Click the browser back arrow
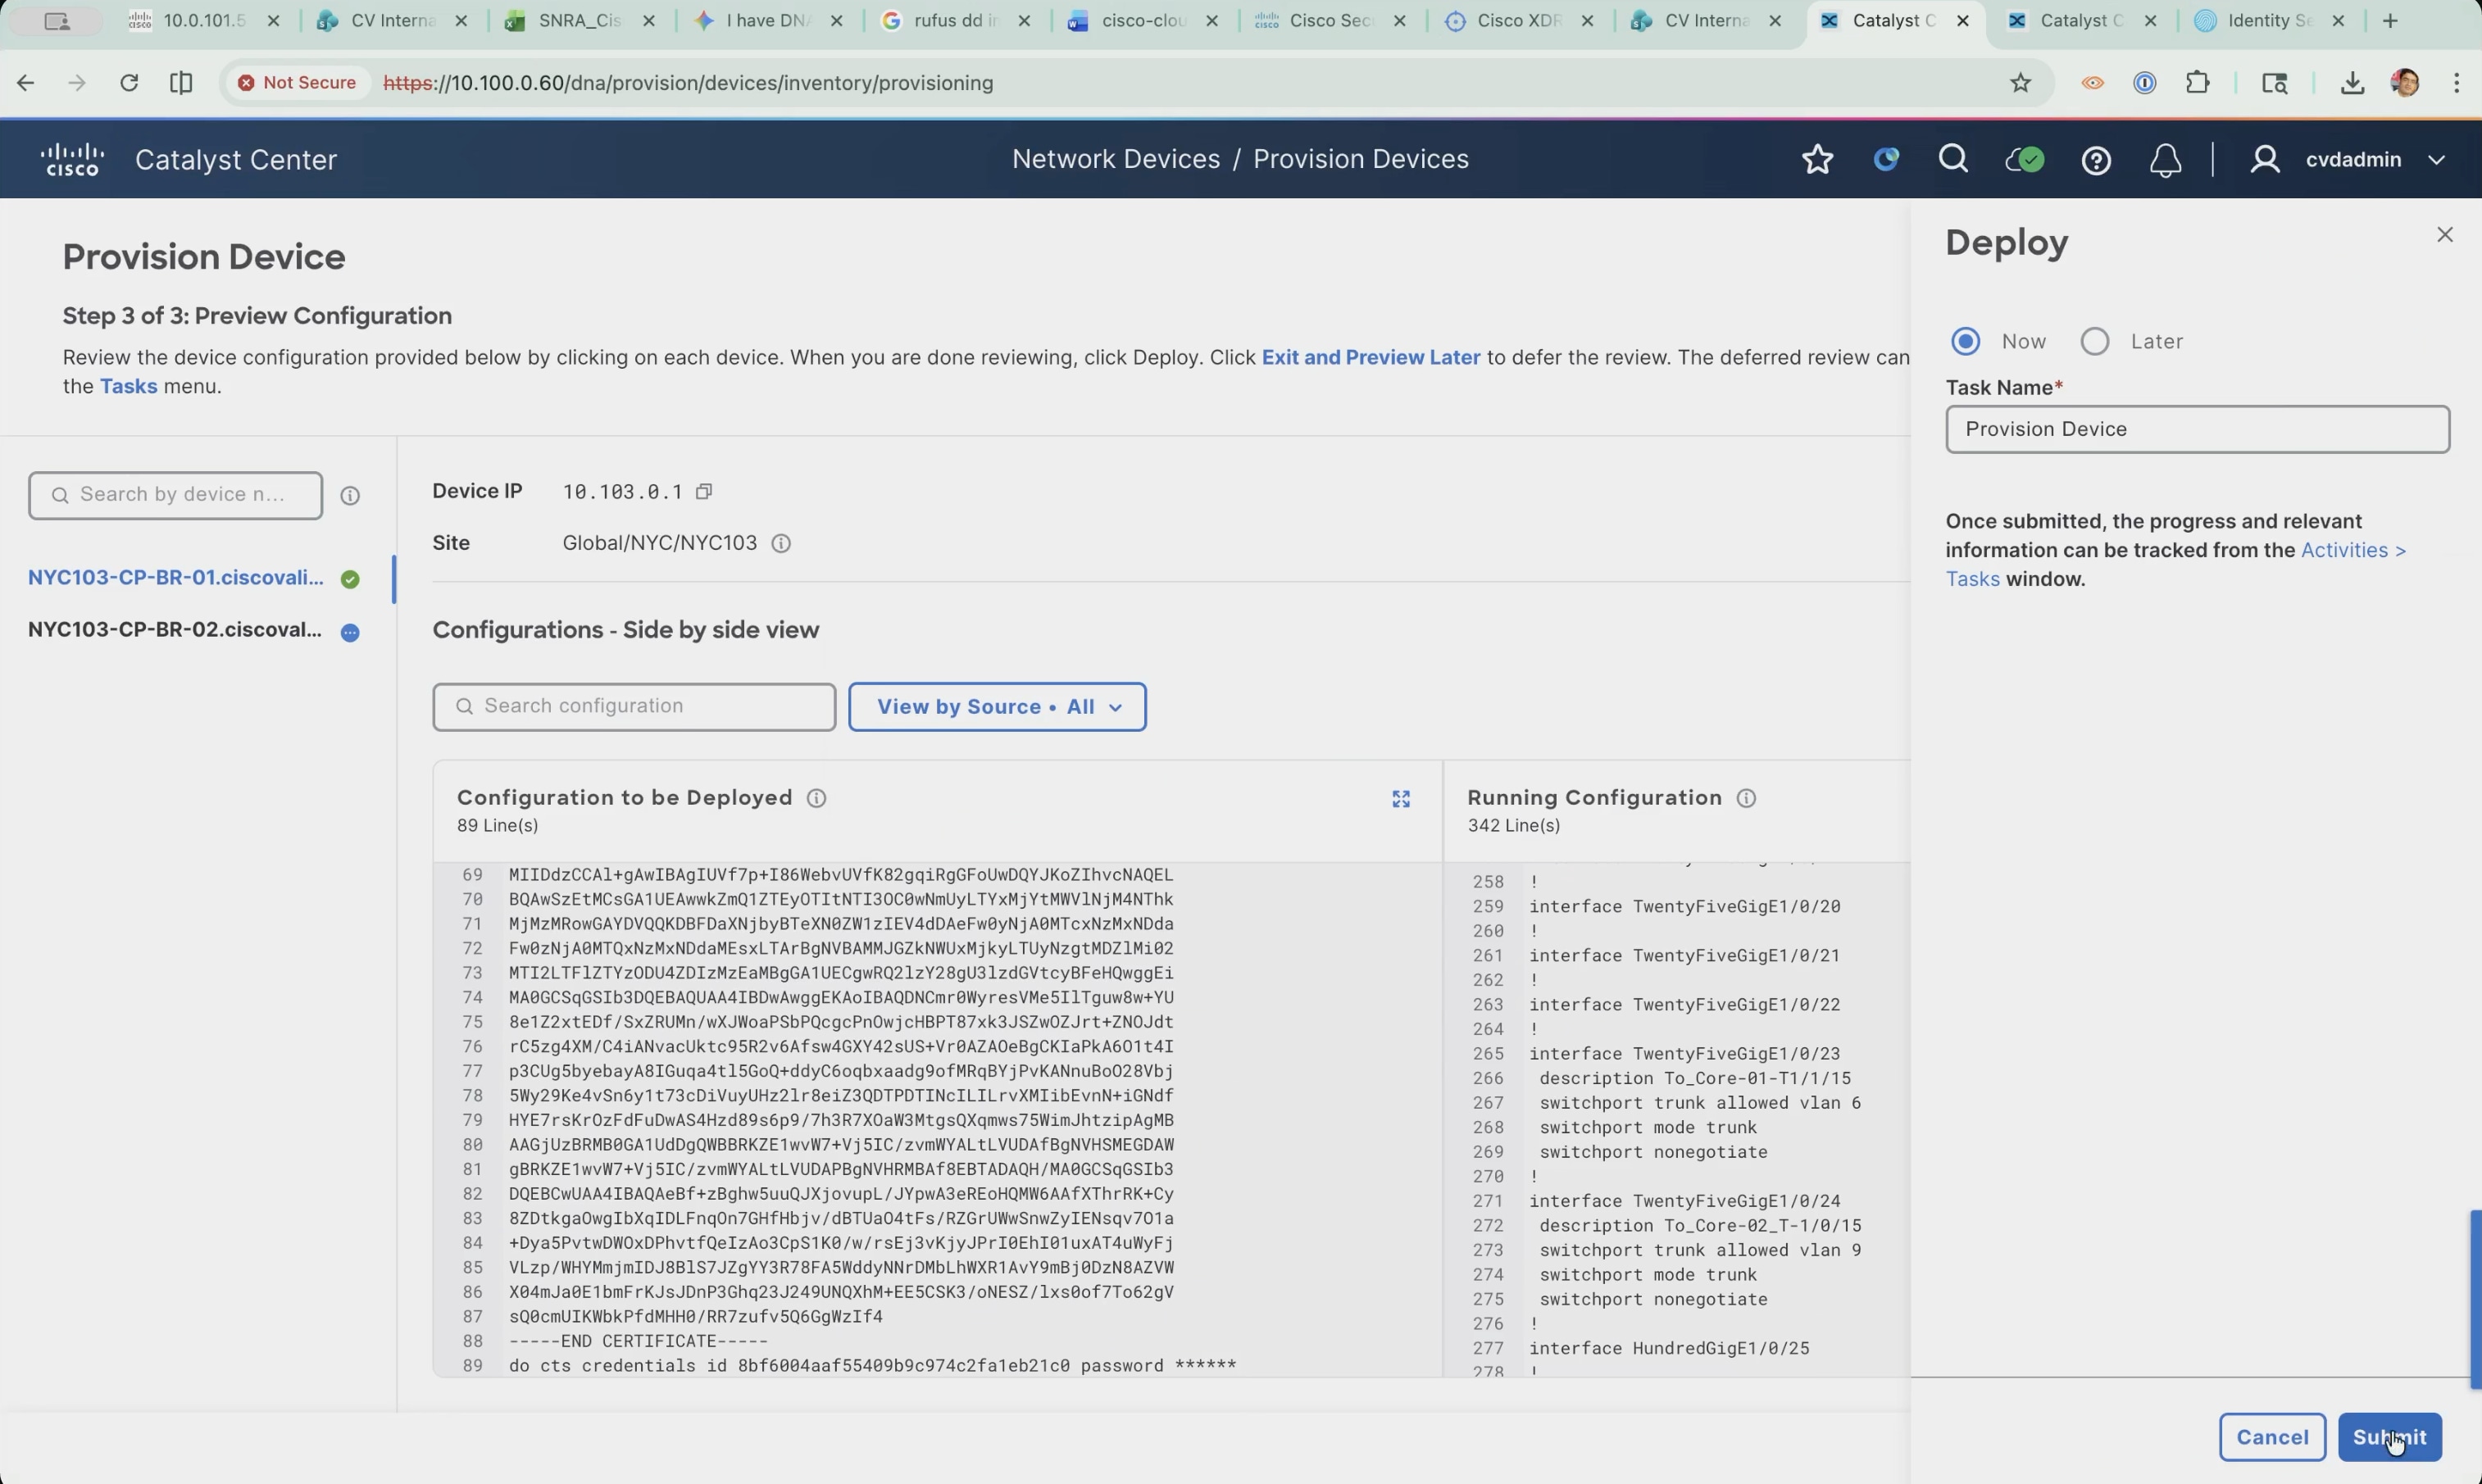Screen dimensions: 2482x1484 coord(26,83)
